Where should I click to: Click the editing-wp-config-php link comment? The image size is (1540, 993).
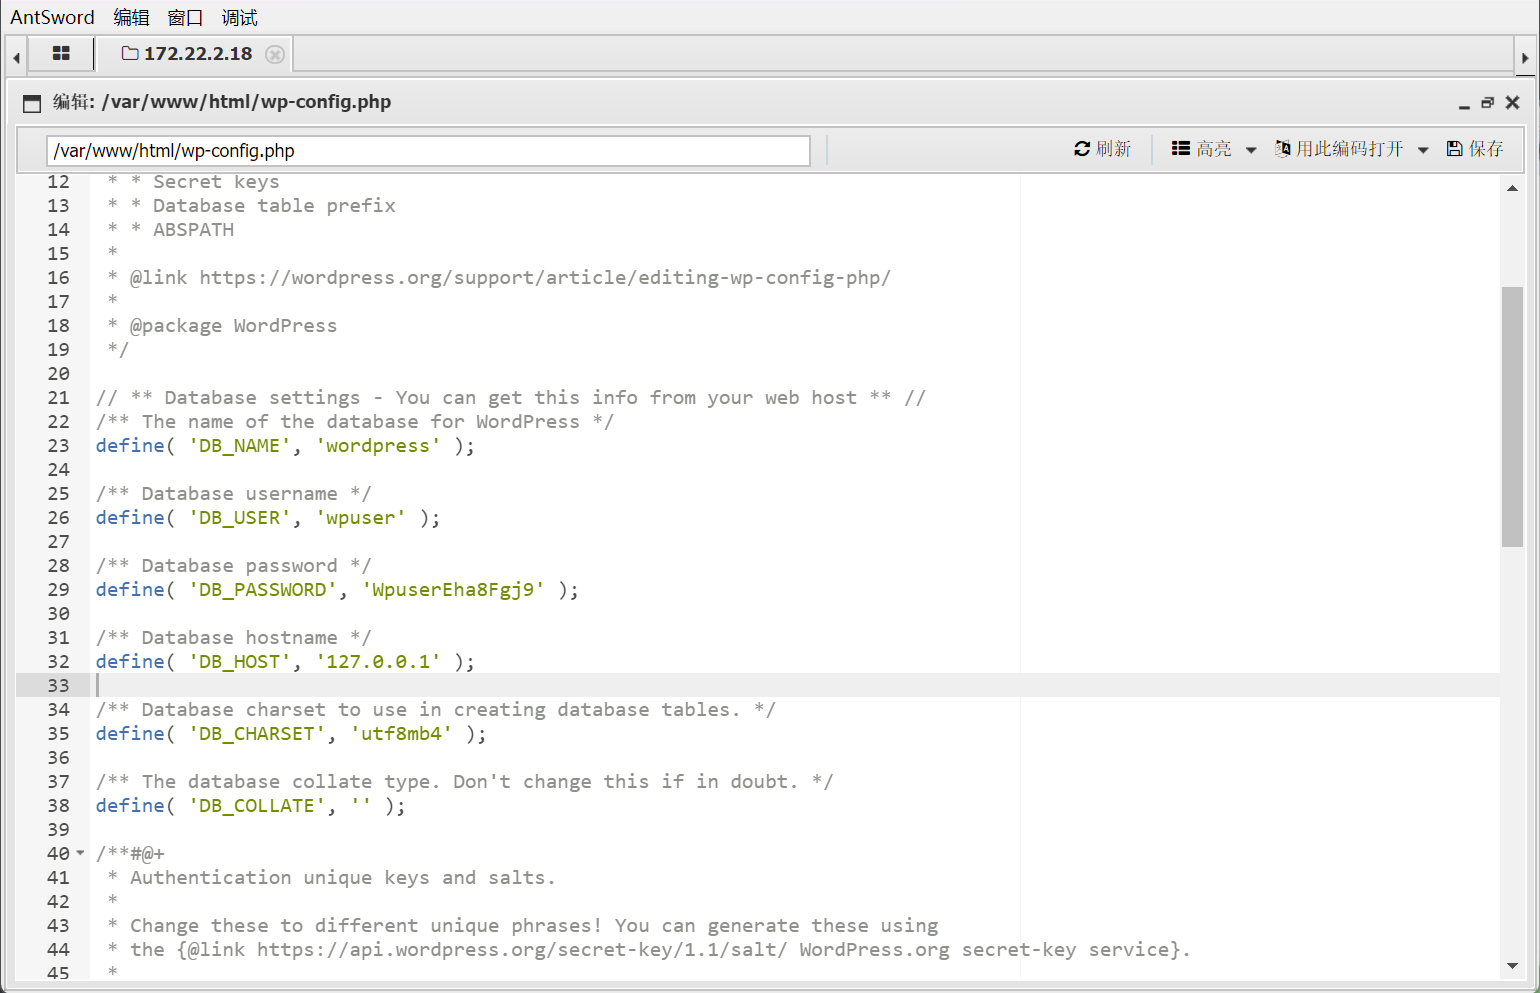pos(510,278)
